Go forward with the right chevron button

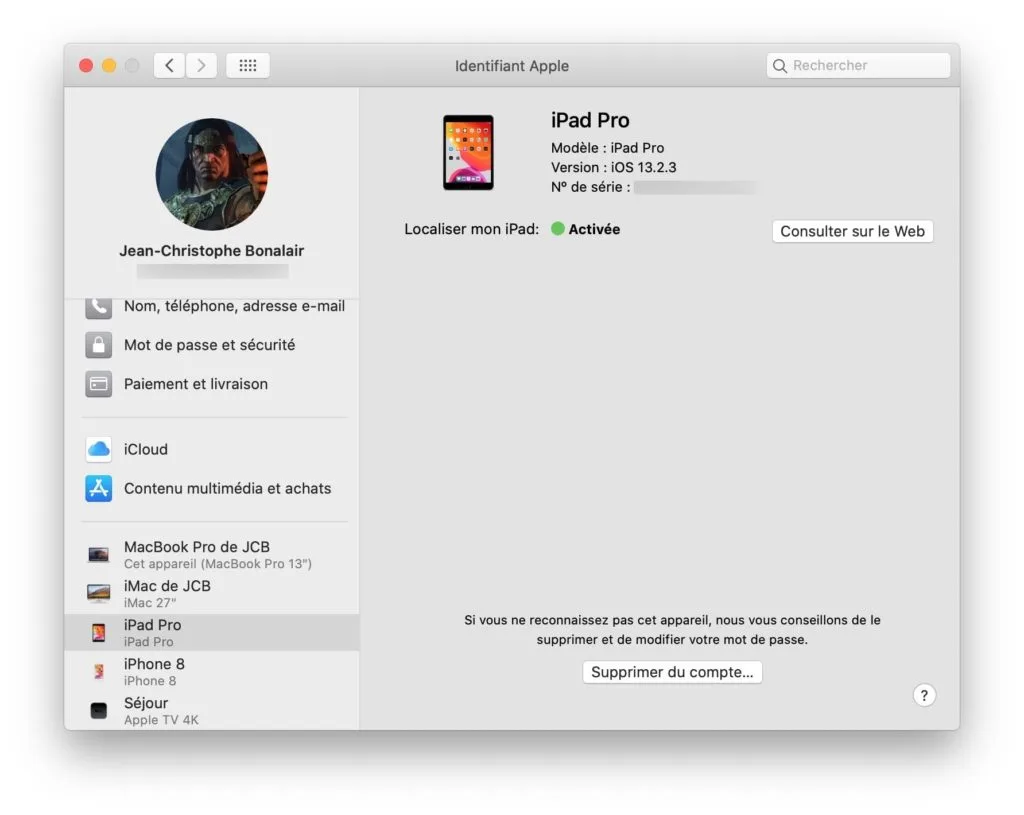201,65
